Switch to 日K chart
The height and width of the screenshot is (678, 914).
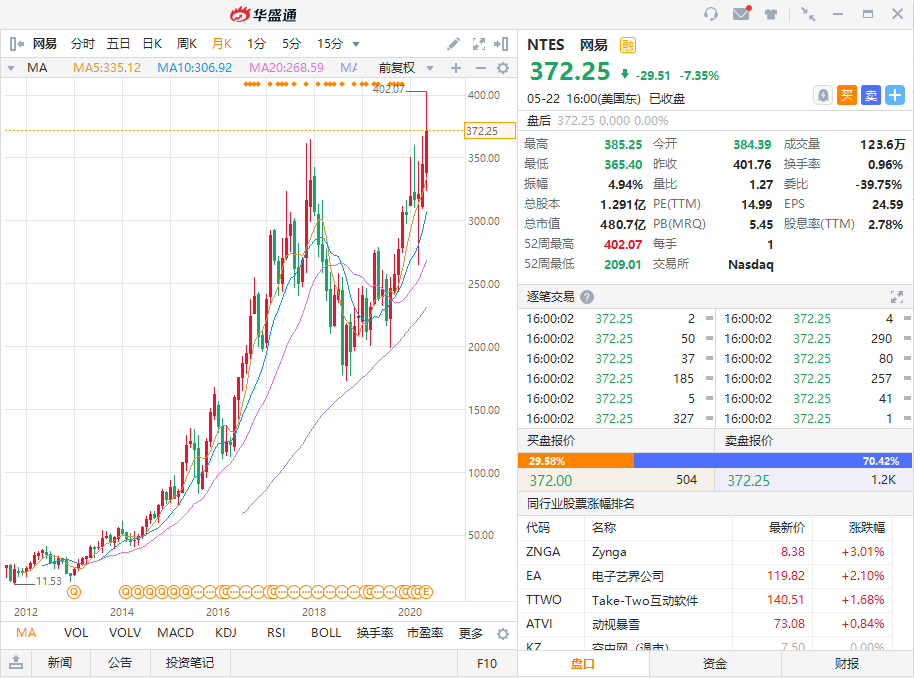point(152,44)
